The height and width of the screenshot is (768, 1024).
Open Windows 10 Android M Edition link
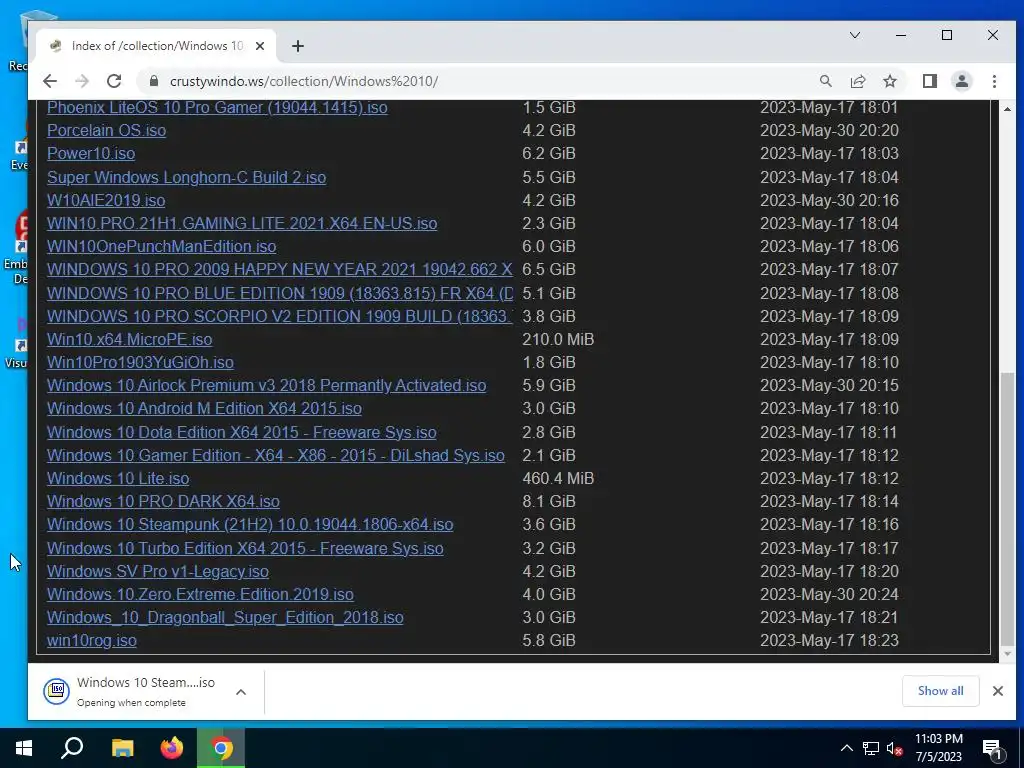pyautogui.click(x=204, y=408)
